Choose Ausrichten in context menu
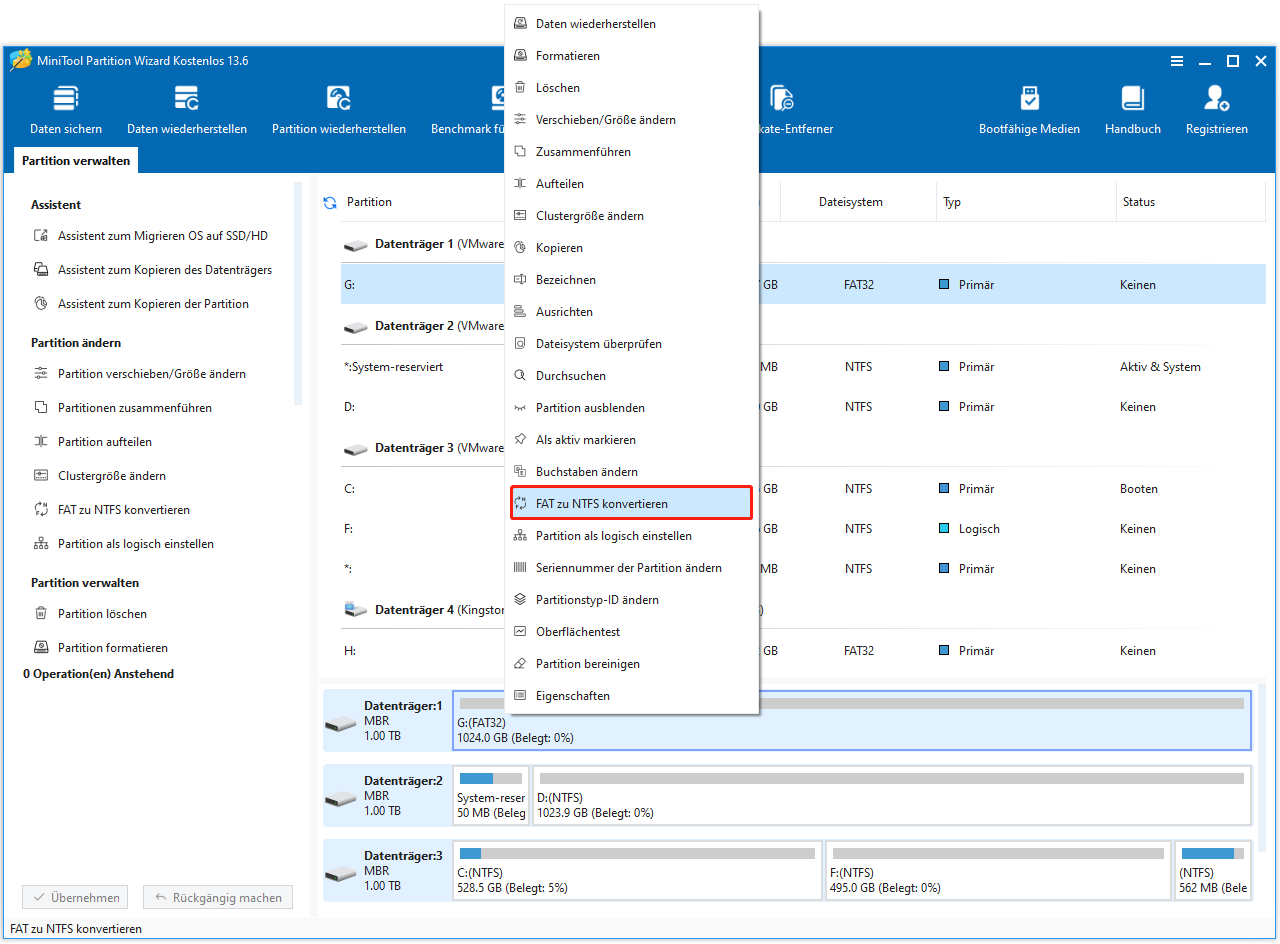 point(631,312)
